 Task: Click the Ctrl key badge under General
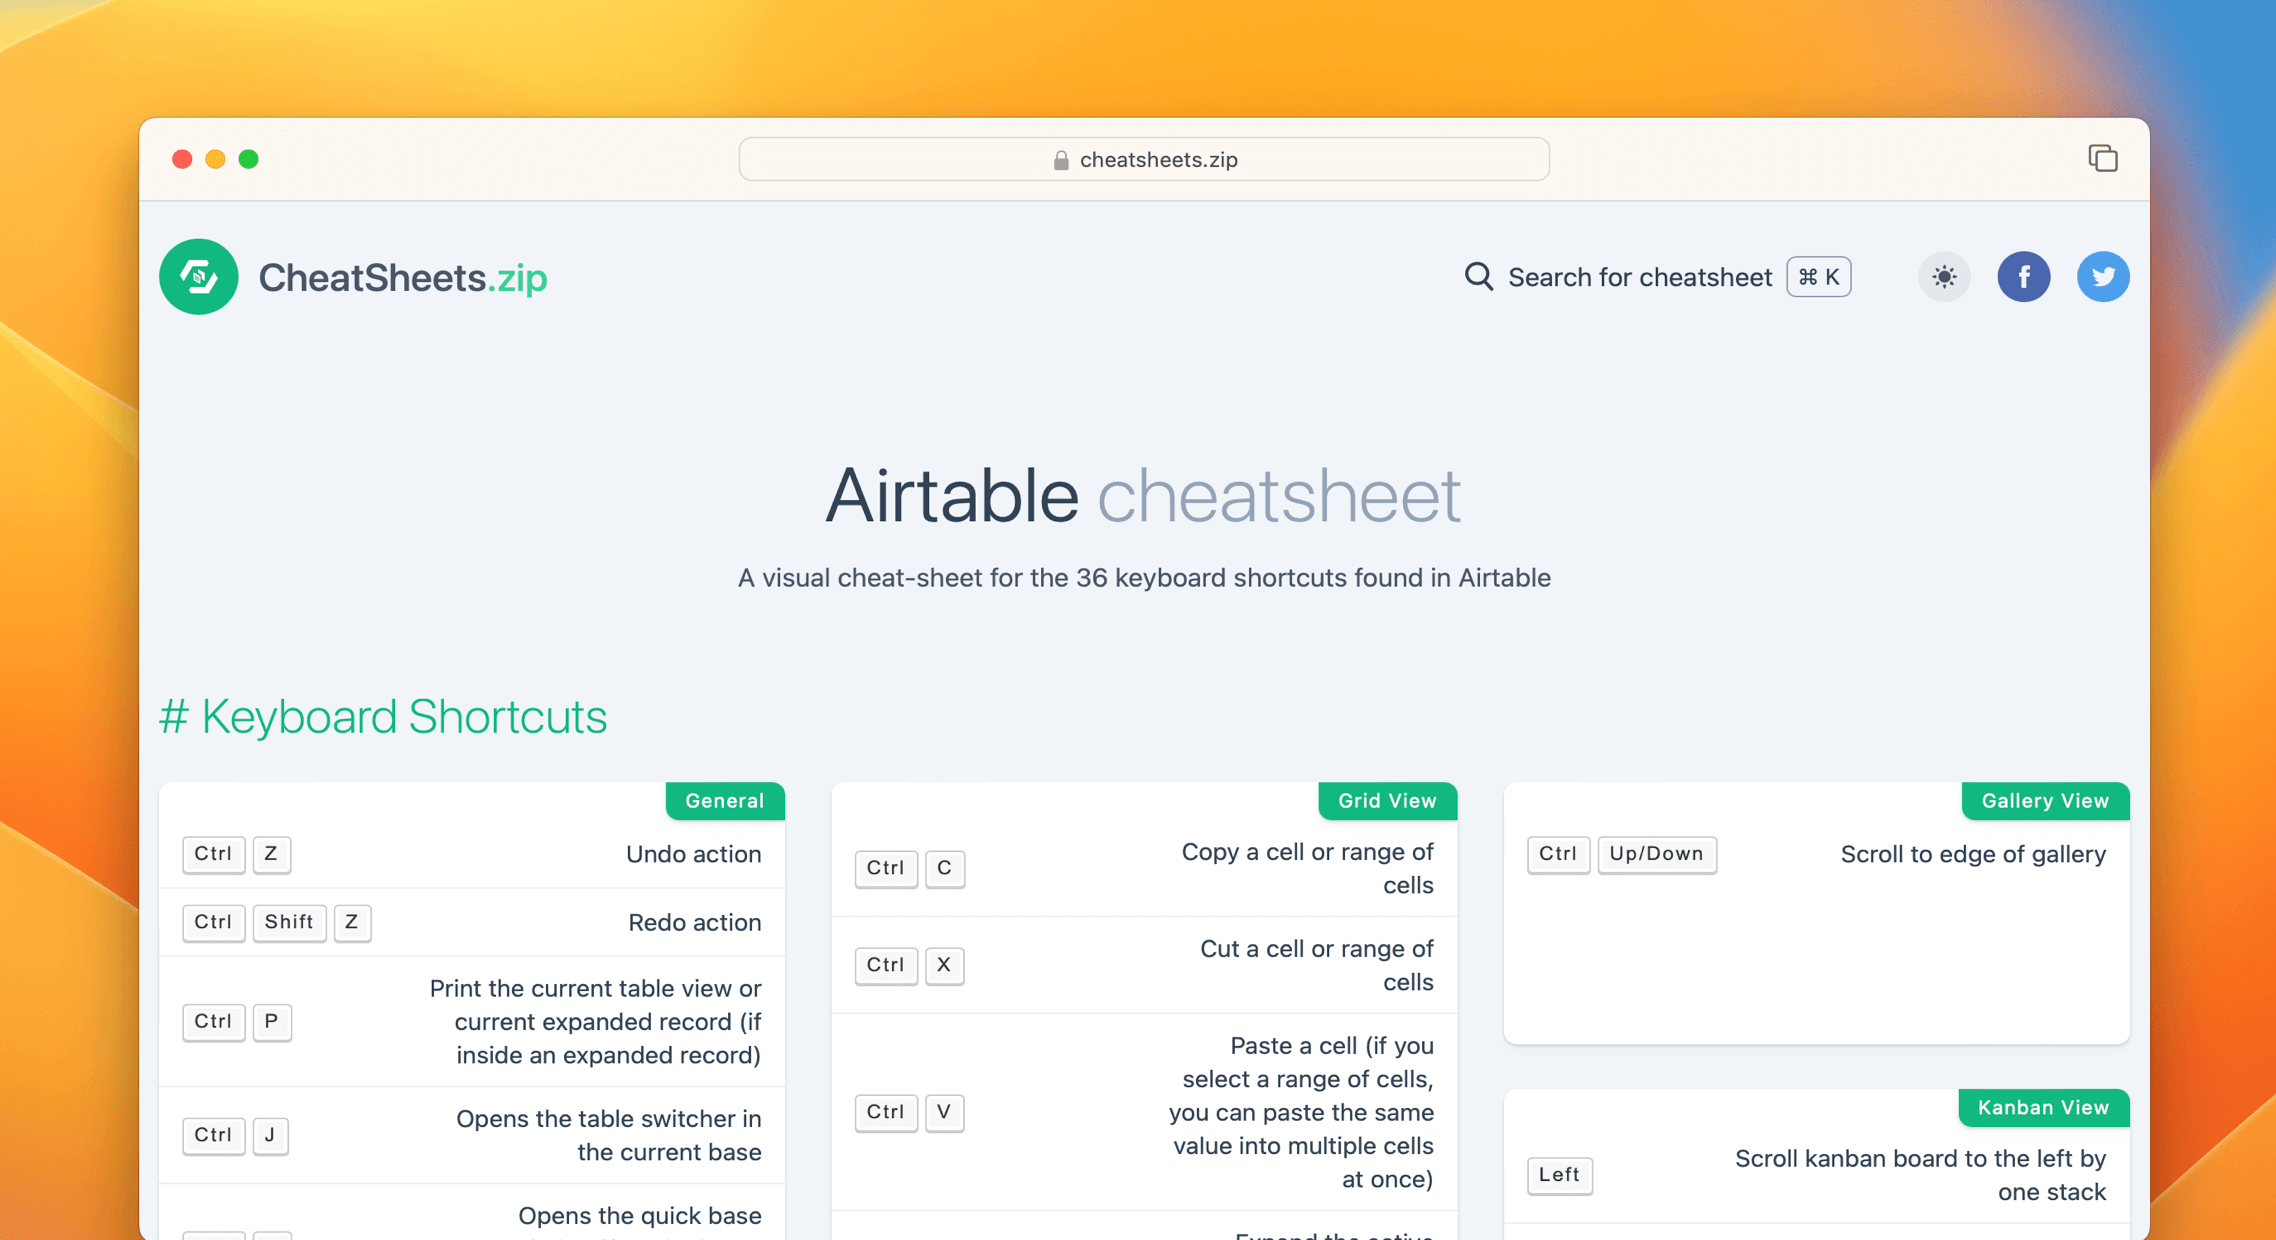(x=213, y=854)
